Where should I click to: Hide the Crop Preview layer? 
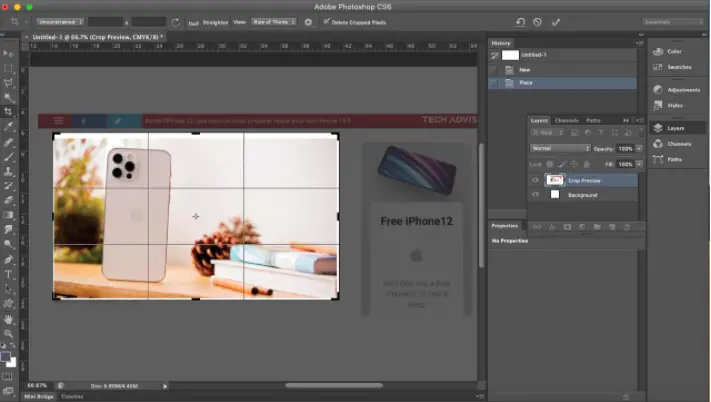tap(536, 180)
